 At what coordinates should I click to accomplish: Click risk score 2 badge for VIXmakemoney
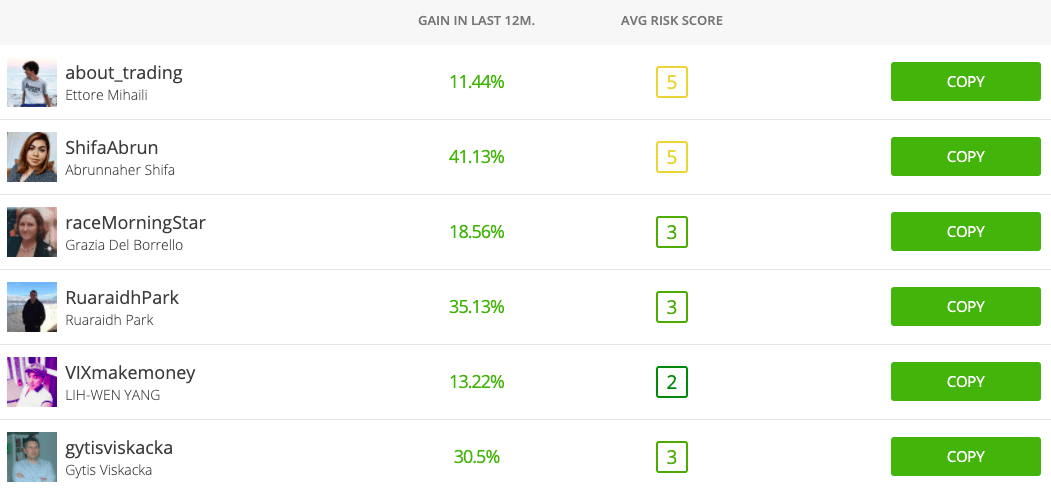tap(672, 383)
